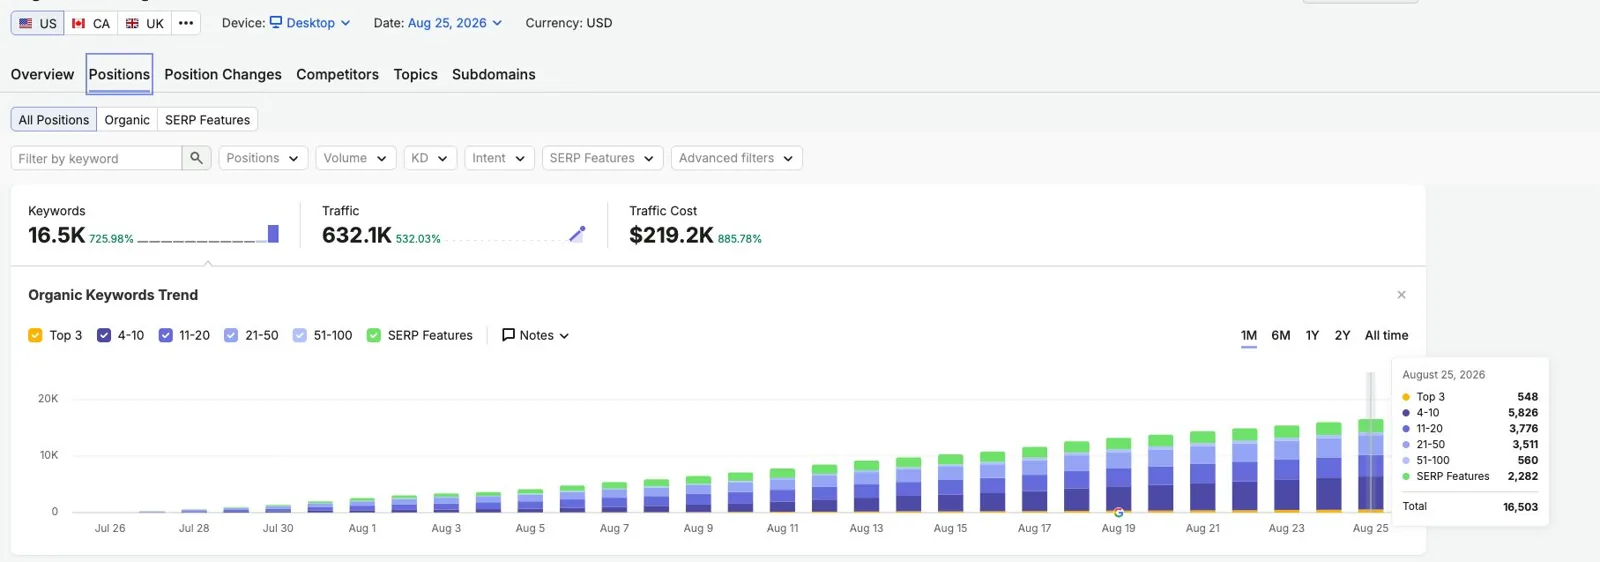Image resolution: width=1600 pixels, height=562 pixels.
Task: Click the Keywords 16.5K metric
Action: point(57,235)
